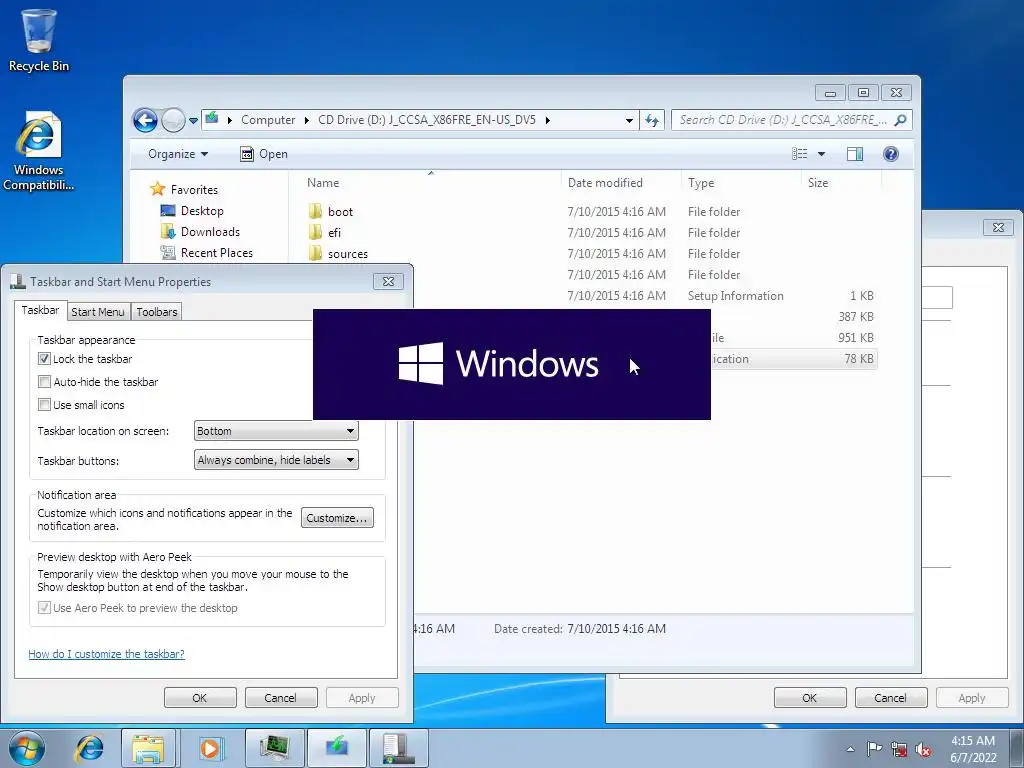1024x768 pixels.
Task: Switch to the Toolbars tab
Action: click(157, 312)
